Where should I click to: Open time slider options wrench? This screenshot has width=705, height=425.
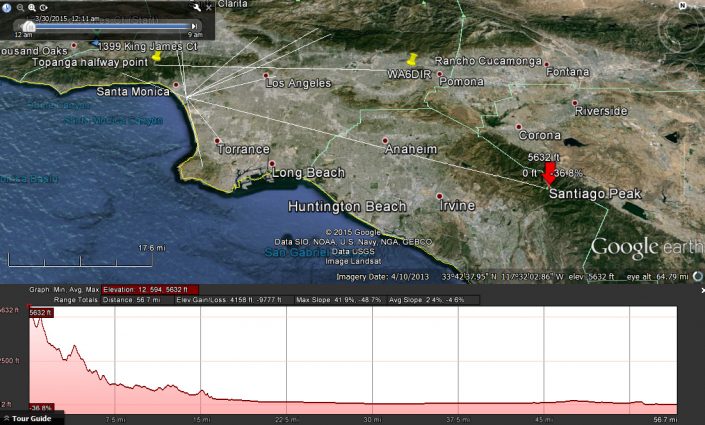click(x=196, y=7)
